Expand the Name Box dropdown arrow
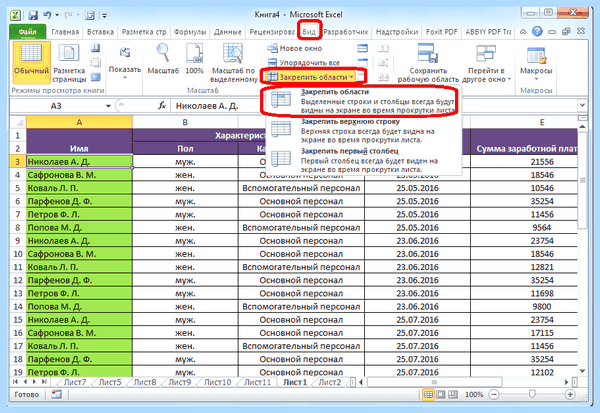Viewport: 600px width, 413px height. click(x=108, y=106)
